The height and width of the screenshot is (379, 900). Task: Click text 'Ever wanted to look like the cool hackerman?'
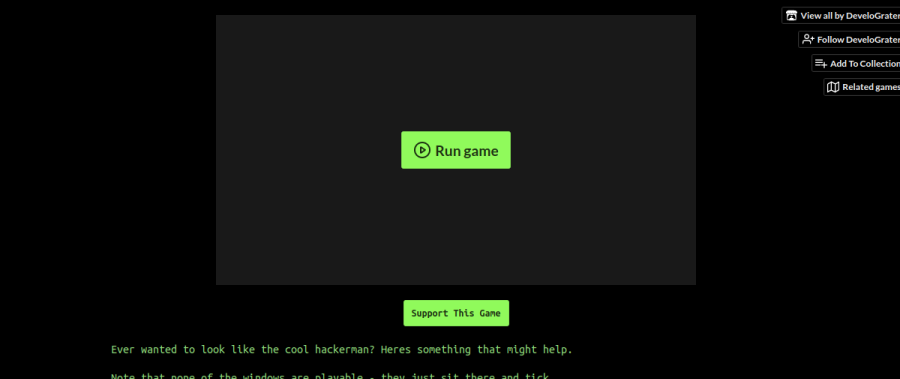coord(243,349)
